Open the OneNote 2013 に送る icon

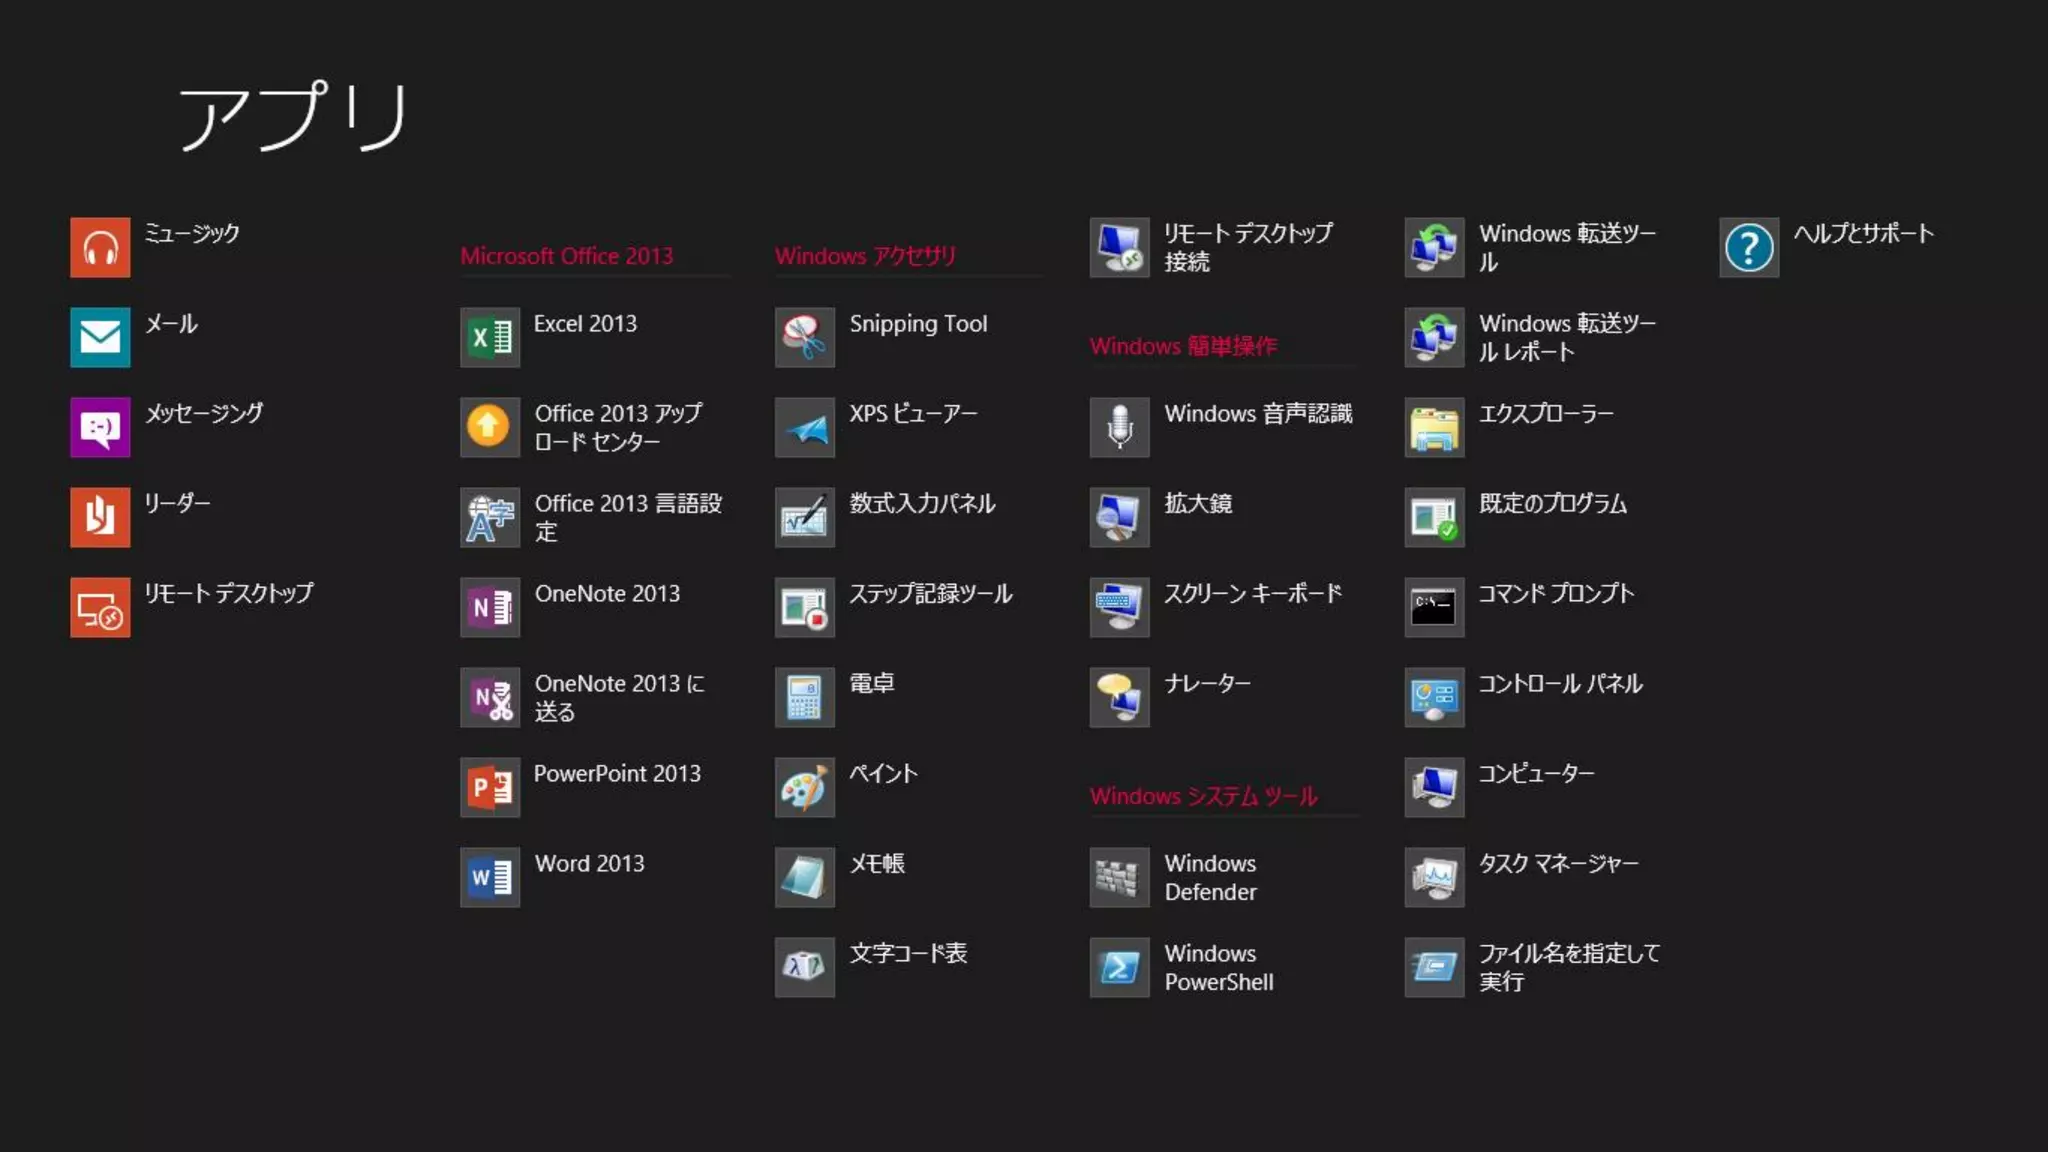pyautogui.click(x=490, y=697)
